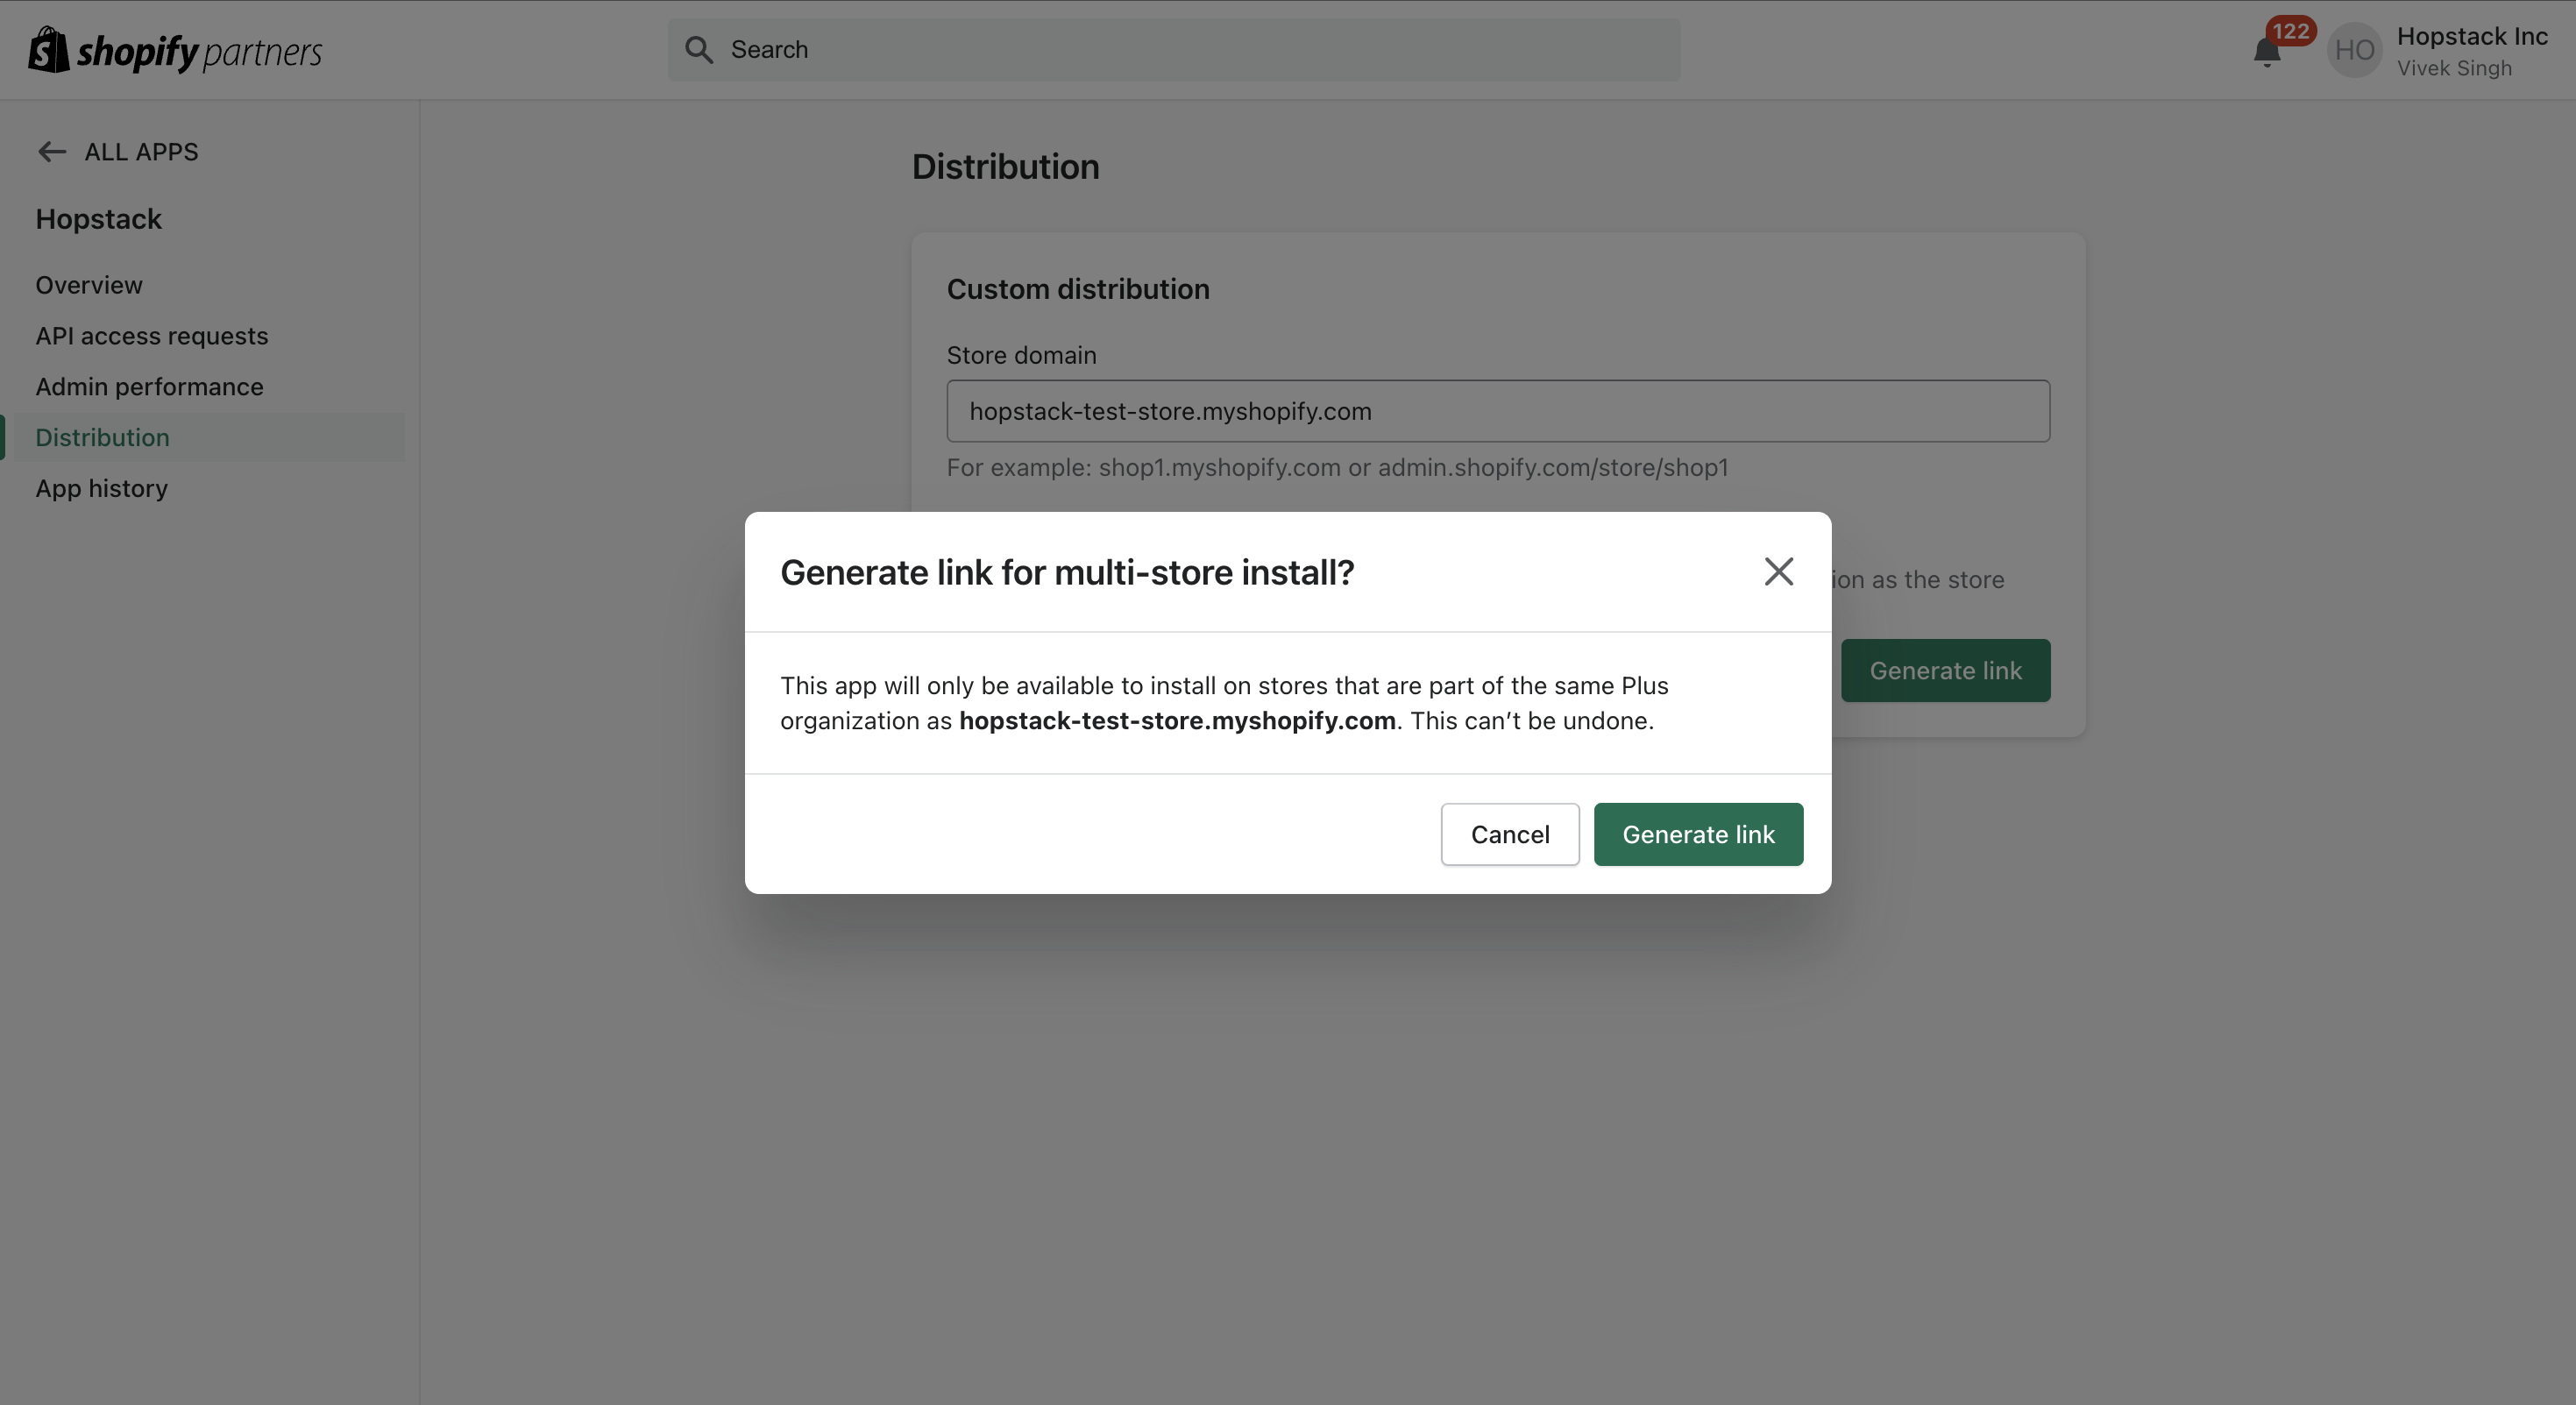
Task: Open the Overview sidebar item
Action: 89,285
